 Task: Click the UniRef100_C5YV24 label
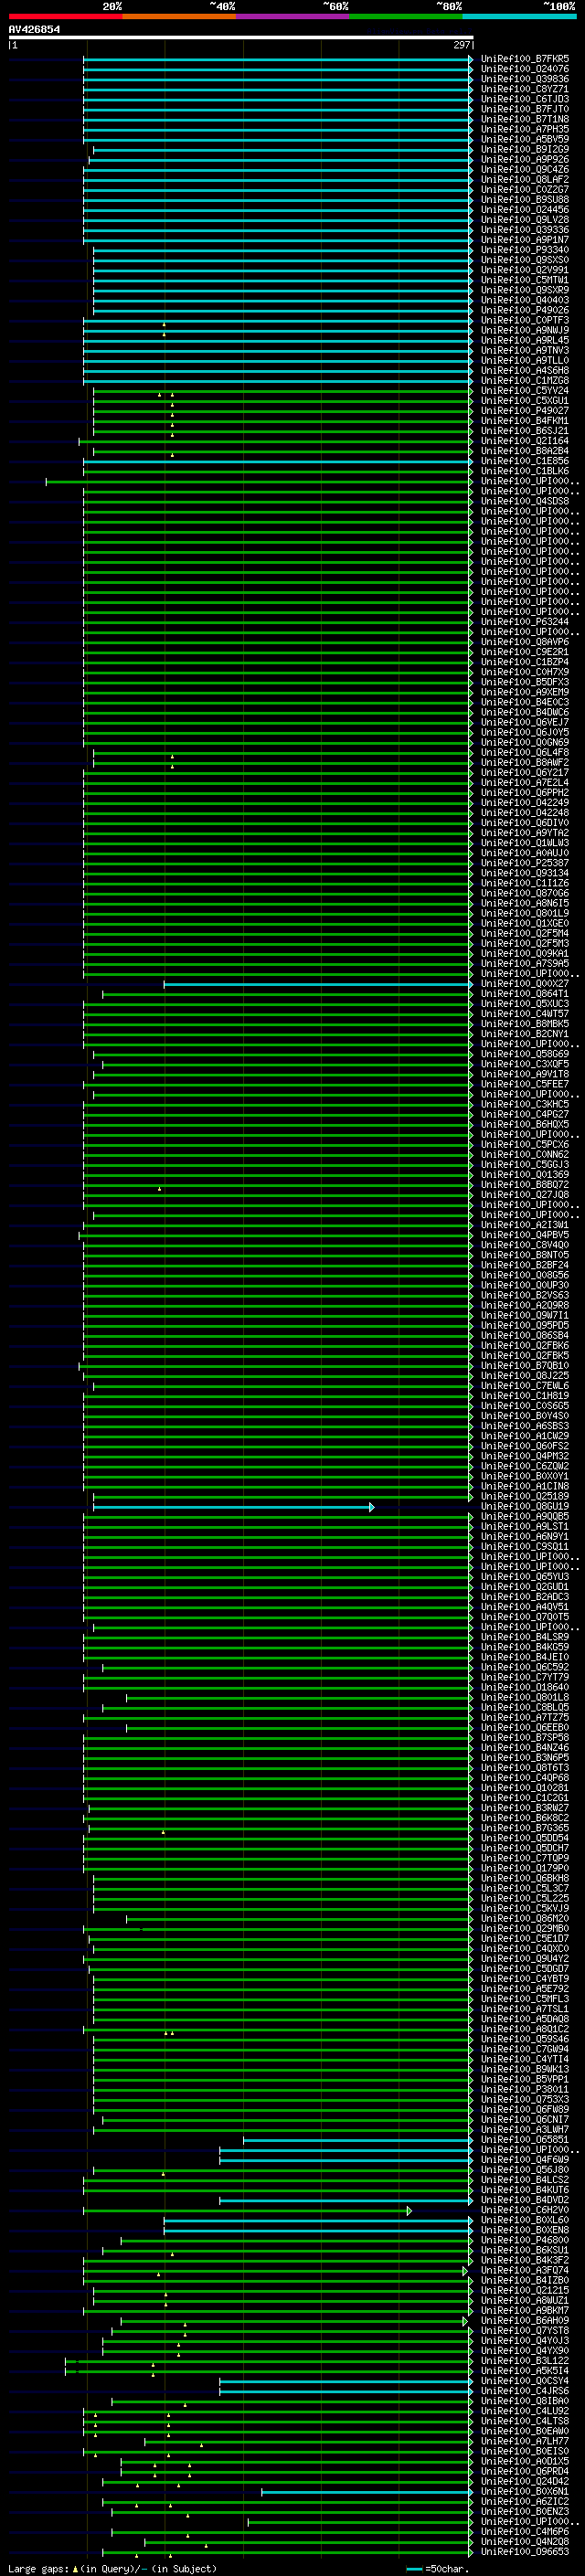525,390
